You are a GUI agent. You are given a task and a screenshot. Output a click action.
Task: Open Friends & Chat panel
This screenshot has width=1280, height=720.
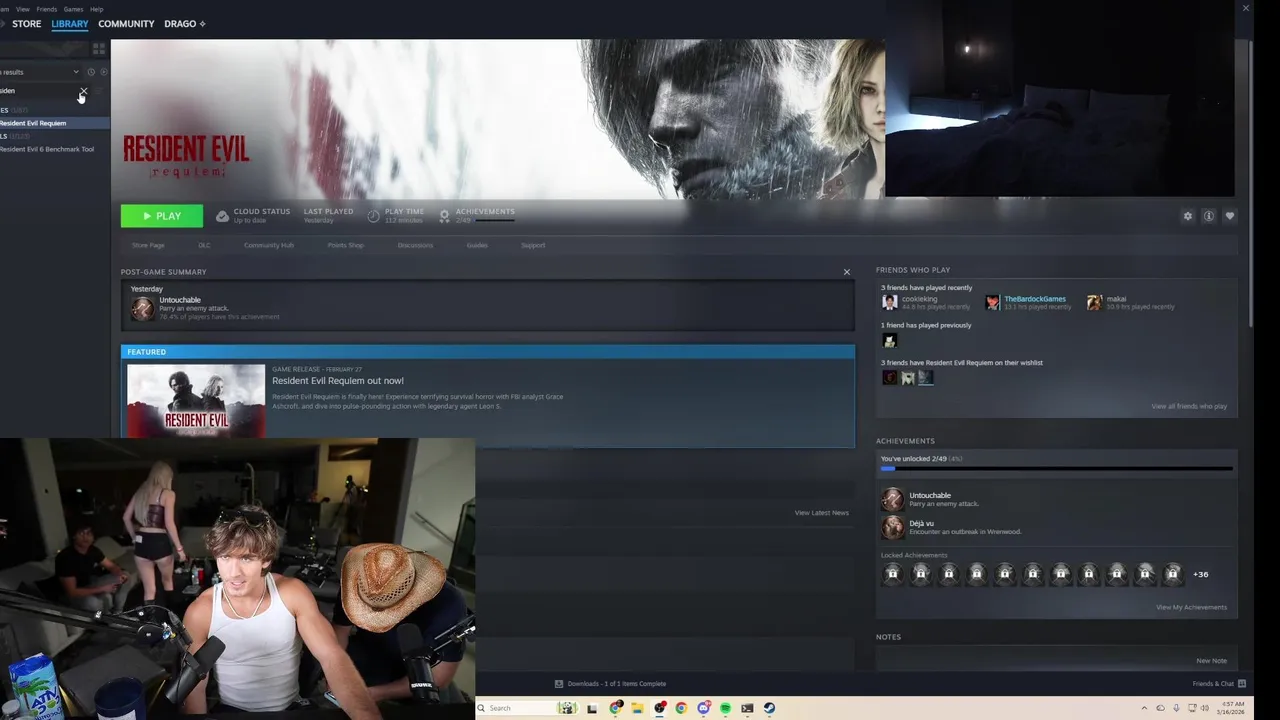coord(1219,684)
